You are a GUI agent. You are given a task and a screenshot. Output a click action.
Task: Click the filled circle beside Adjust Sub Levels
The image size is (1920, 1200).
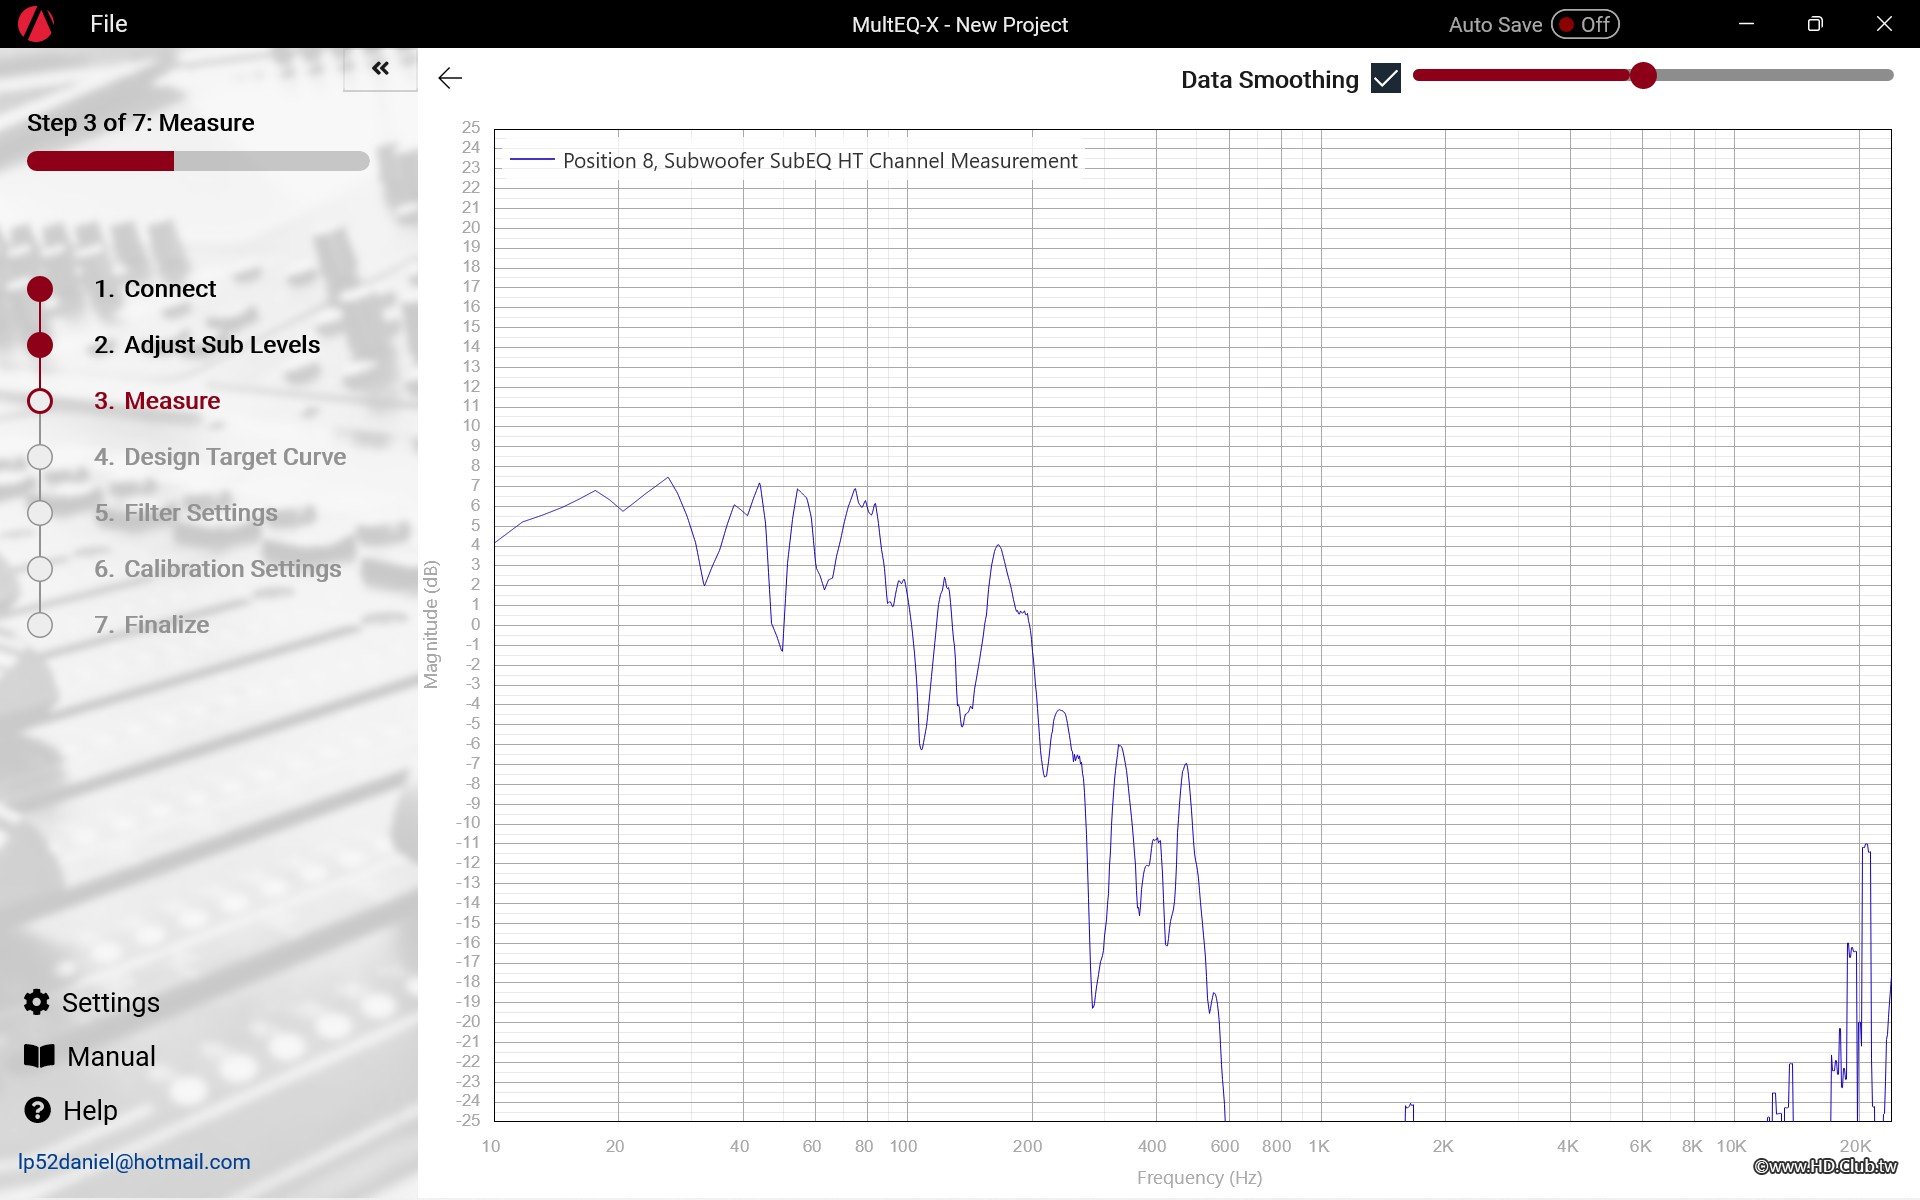click(x=40, y=345)
